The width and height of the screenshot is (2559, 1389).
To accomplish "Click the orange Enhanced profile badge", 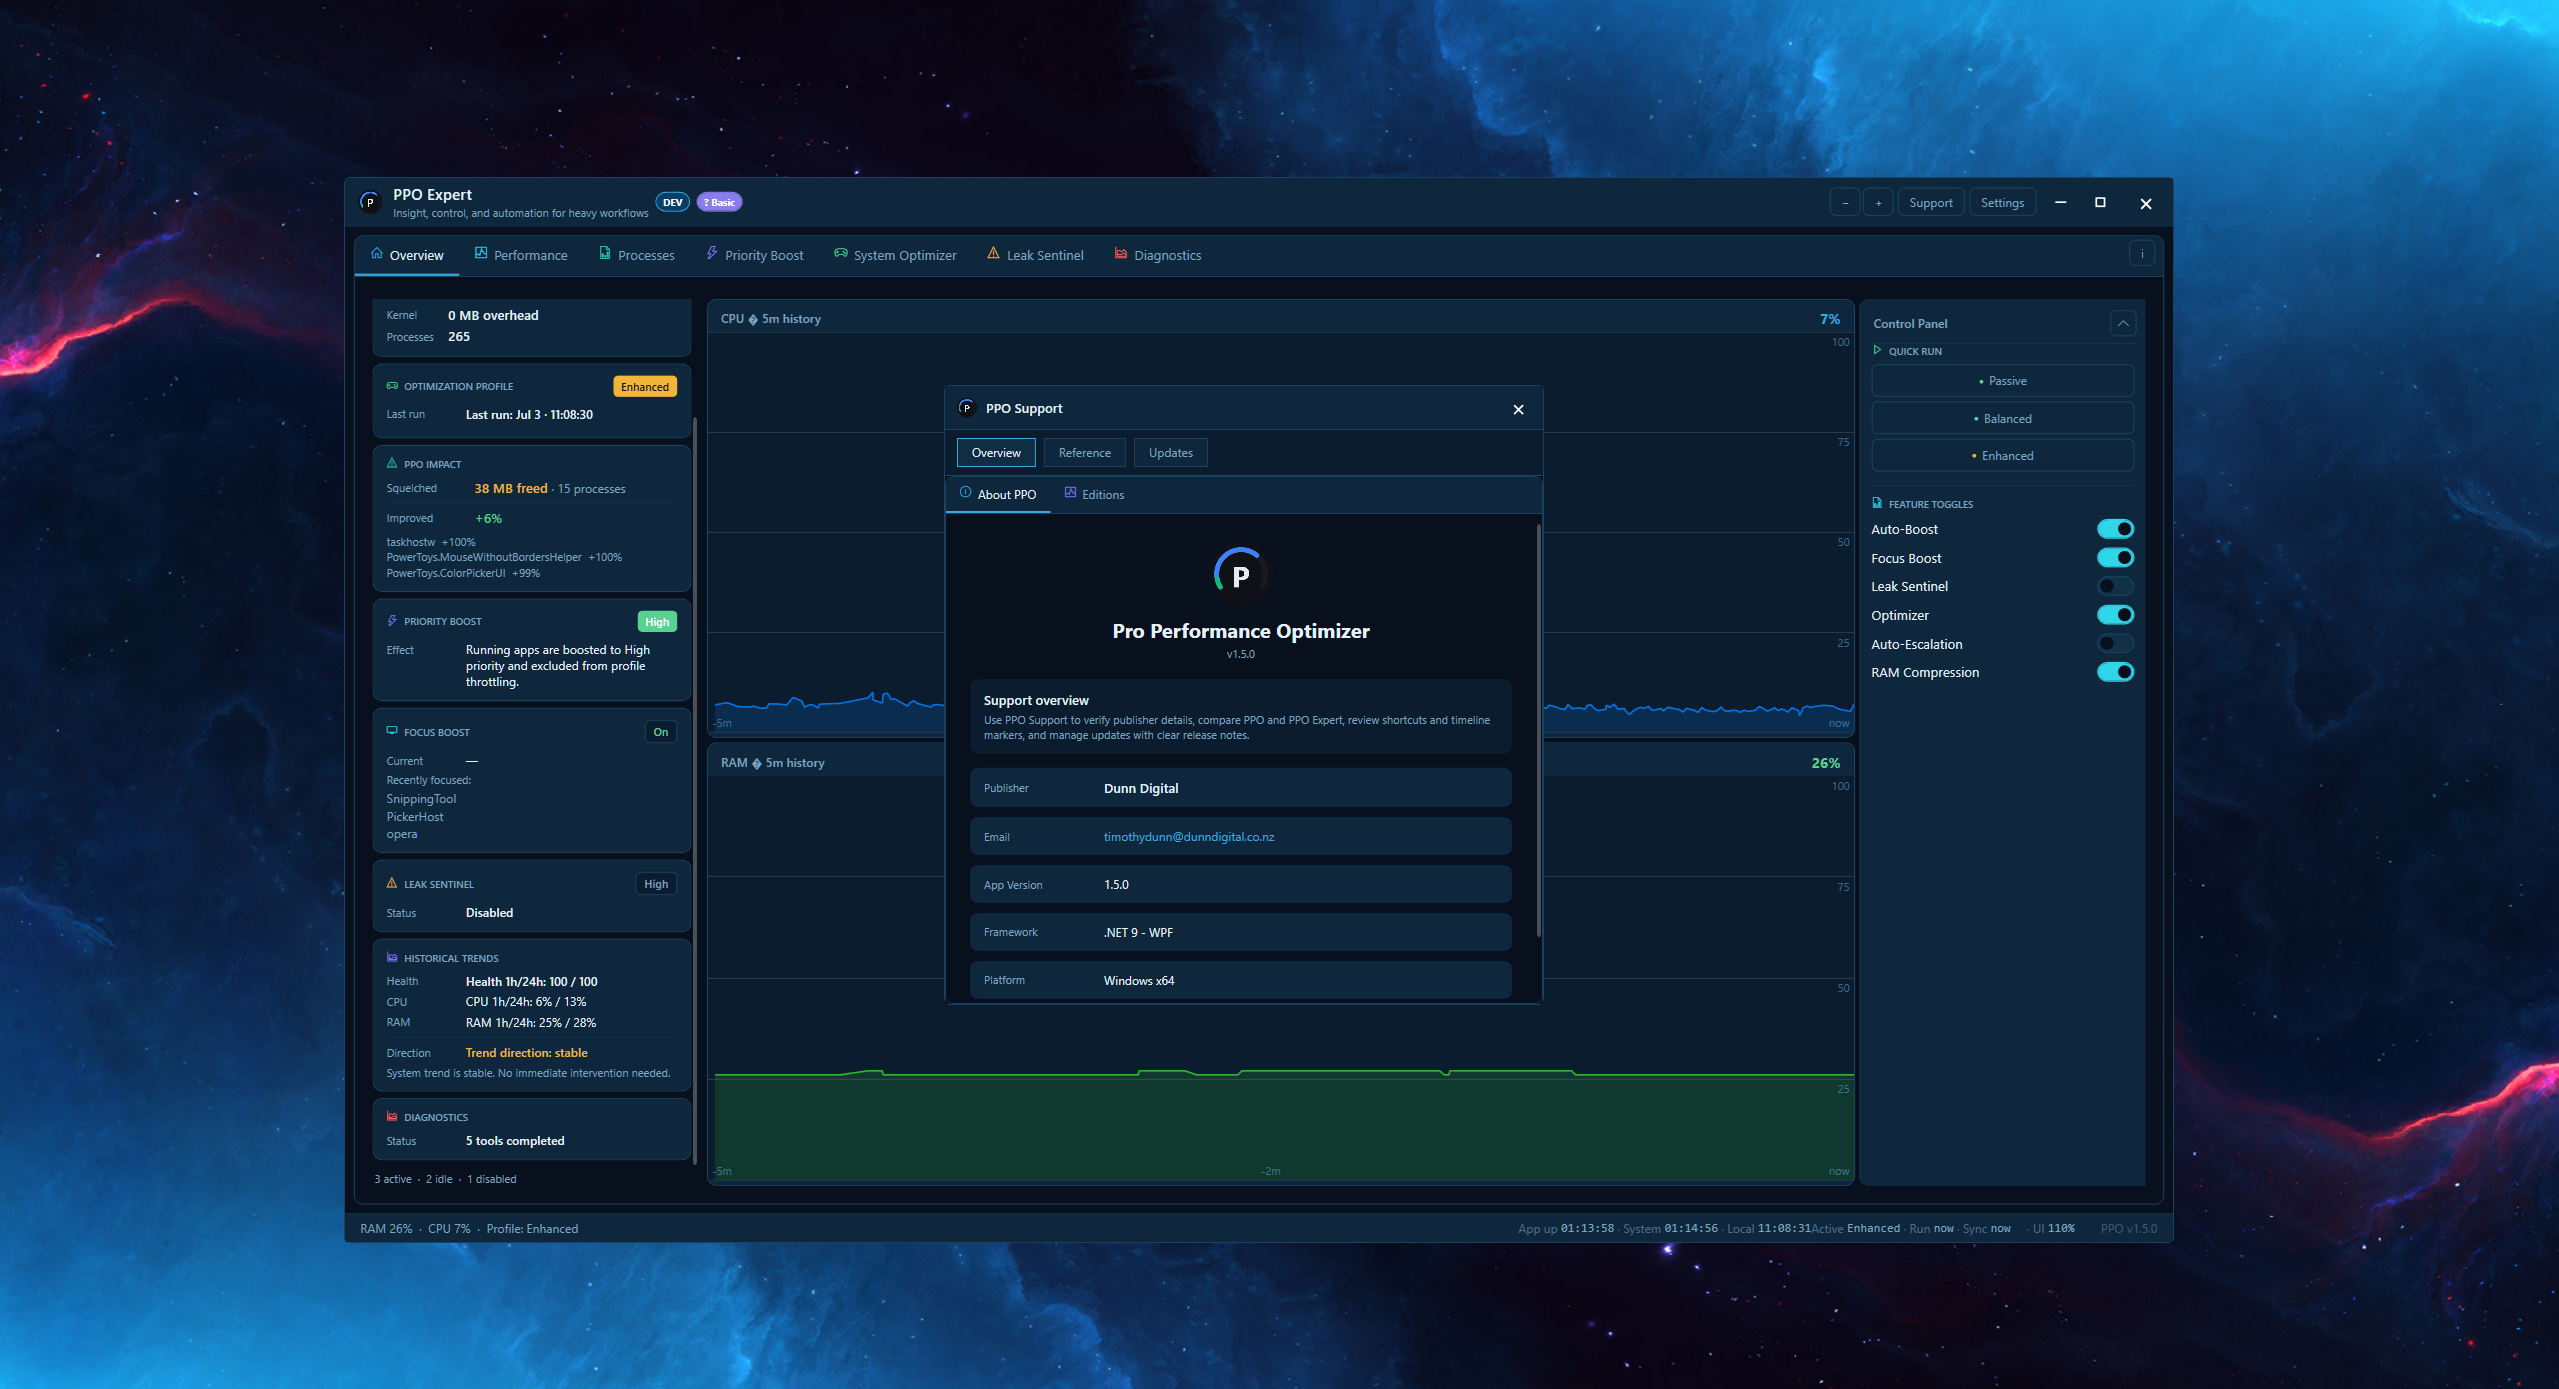I will (644, 387).
